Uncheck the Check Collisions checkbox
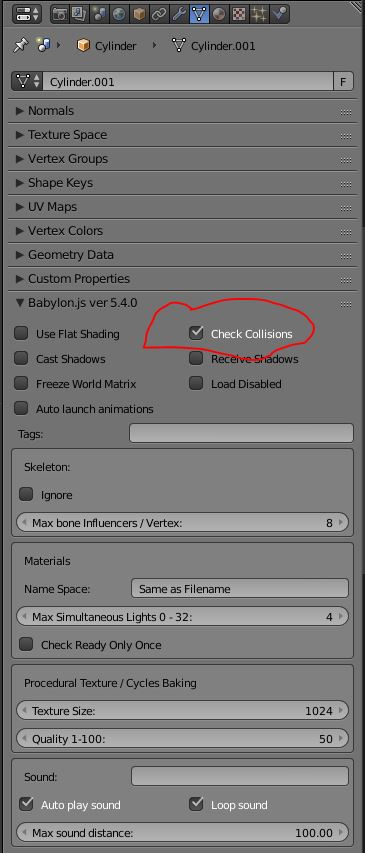Image resolution: width=365 pixels, height=853 pixels. (x=196, y=333)
